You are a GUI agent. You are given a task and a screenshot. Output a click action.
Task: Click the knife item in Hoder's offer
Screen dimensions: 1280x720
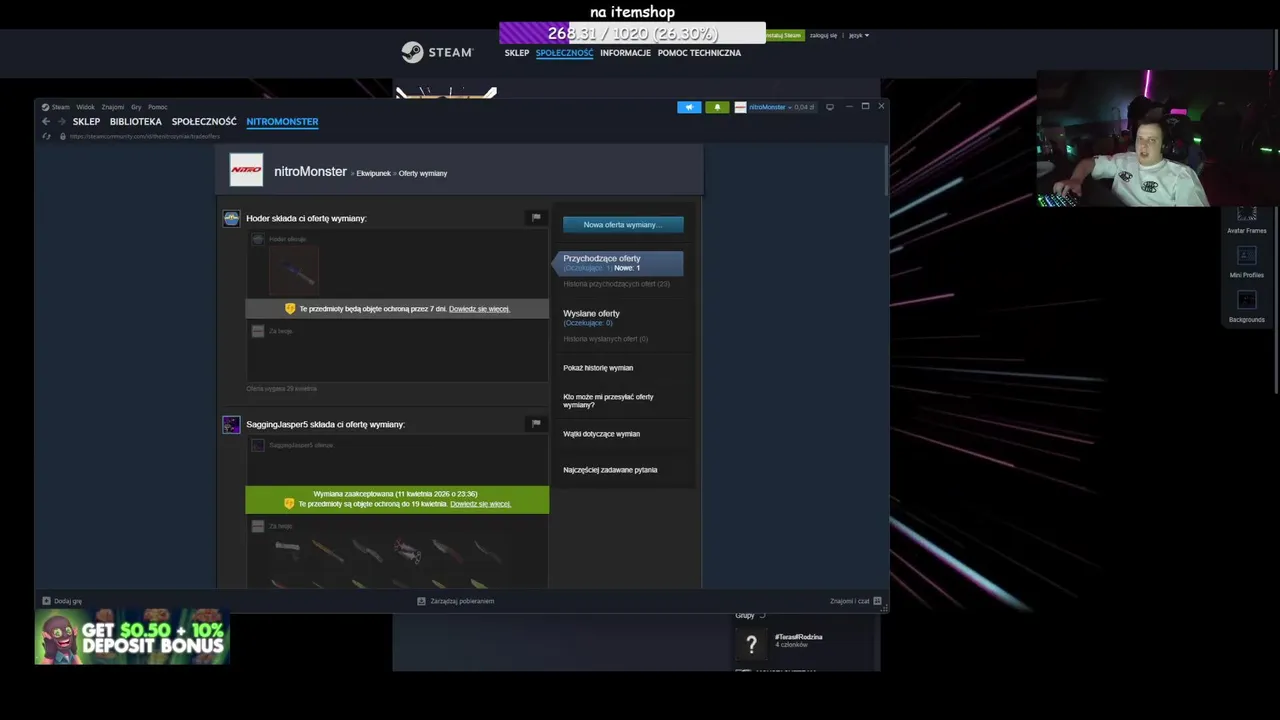coord(293,270)
